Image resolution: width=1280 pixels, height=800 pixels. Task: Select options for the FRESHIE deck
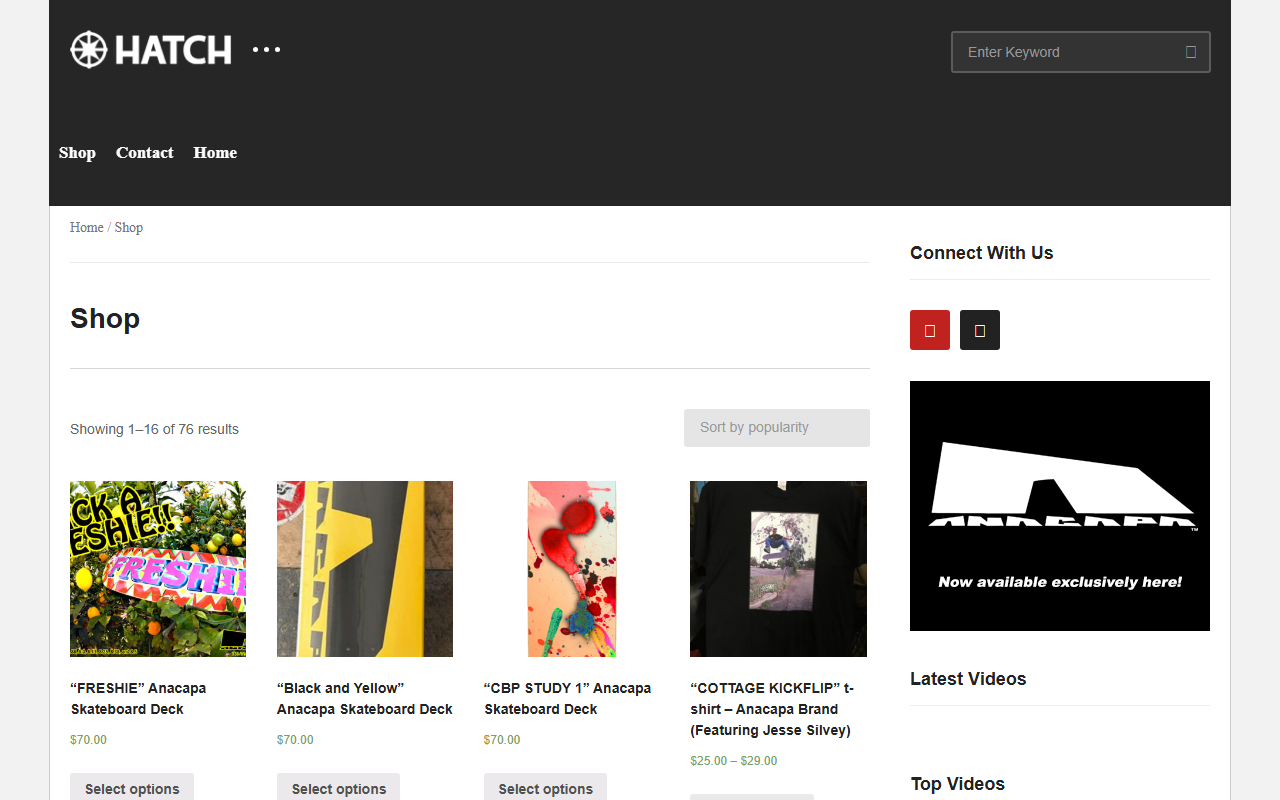pos(132,787)
